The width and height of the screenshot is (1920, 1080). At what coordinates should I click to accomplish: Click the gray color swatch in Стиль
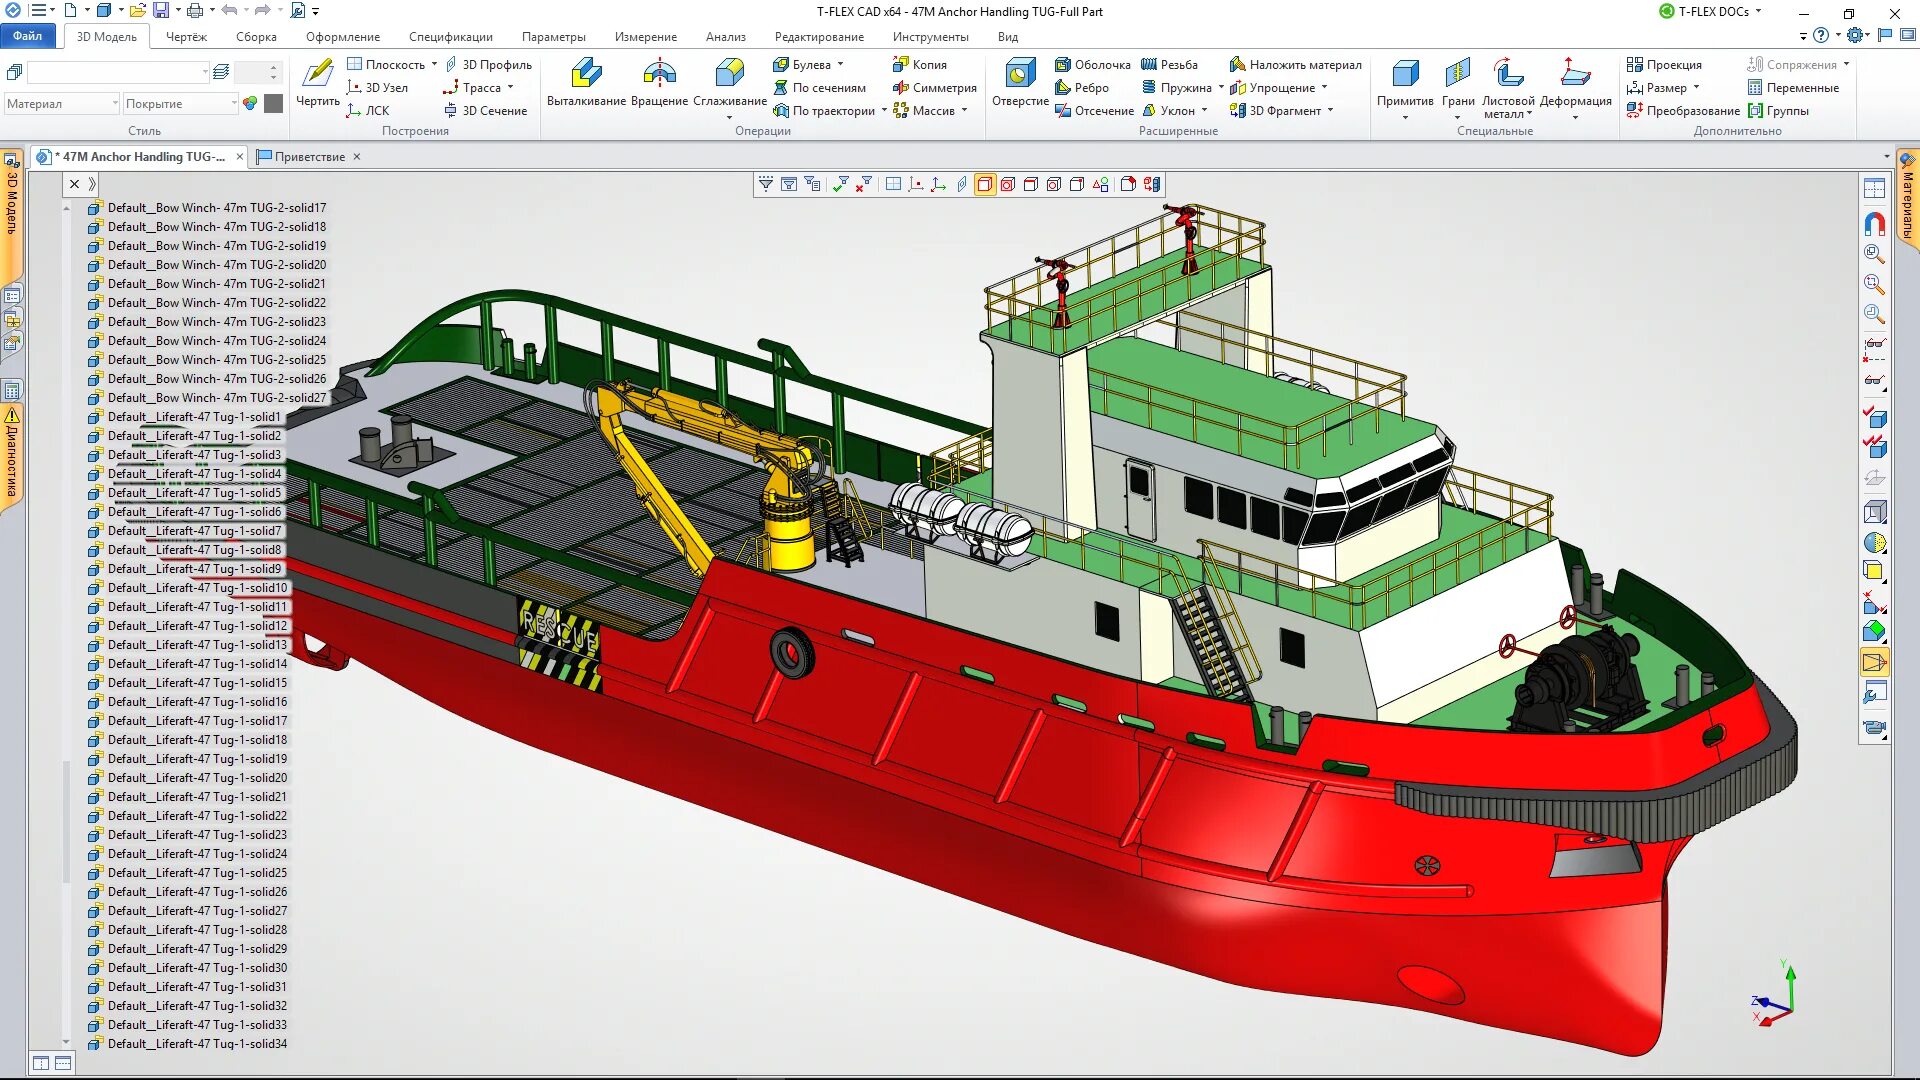point(273,104)
